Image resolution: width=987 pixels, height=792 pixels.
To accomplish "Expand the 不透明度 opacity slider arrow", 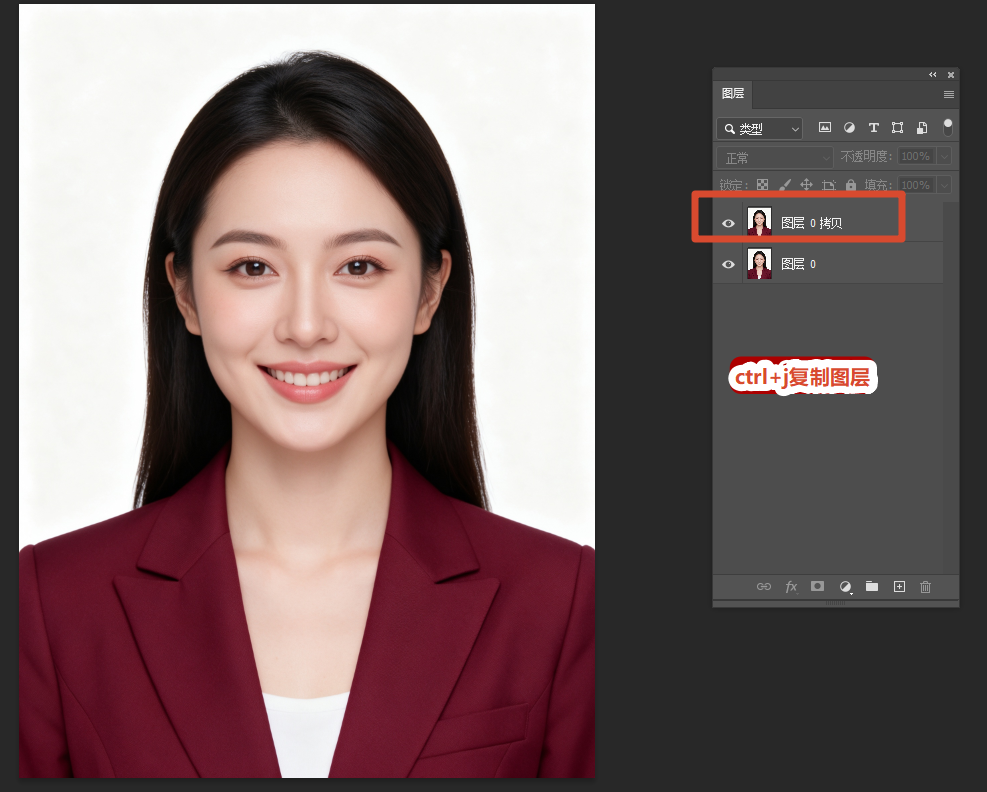I will pos(944,156).
